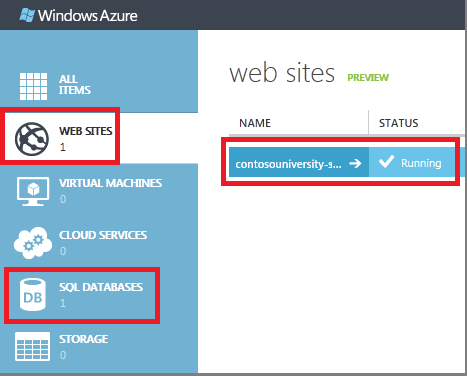
Task: Click the Virtual Machines count 0
Action: pos(63,199)
